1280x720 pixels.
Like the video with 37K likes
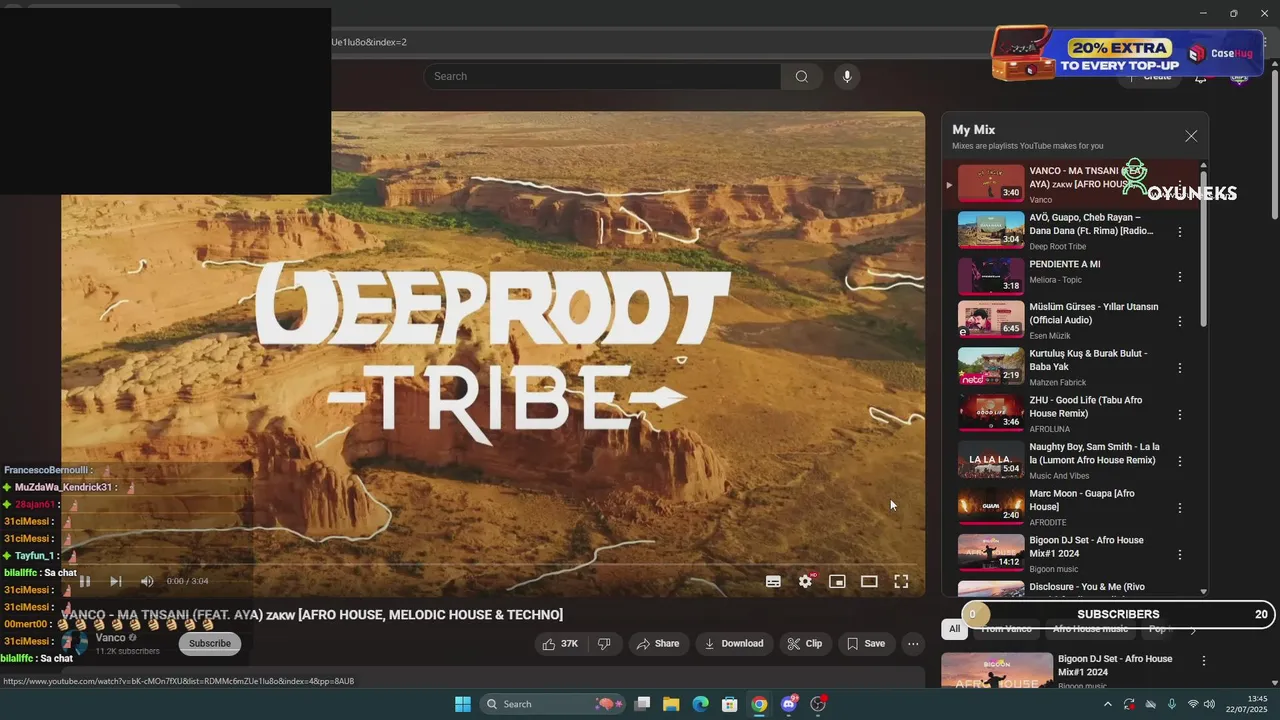click(x=560, y=644)
